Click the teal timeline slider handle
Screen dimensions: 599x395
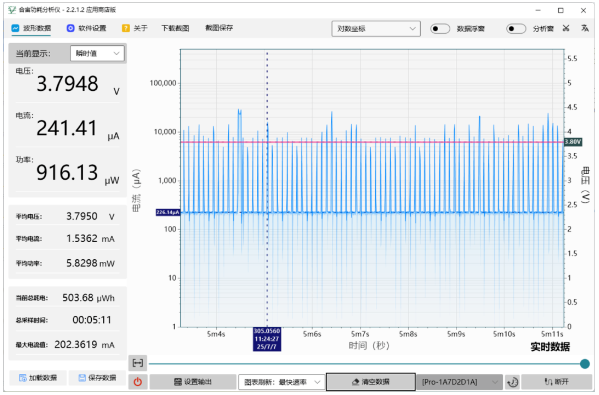584,364
